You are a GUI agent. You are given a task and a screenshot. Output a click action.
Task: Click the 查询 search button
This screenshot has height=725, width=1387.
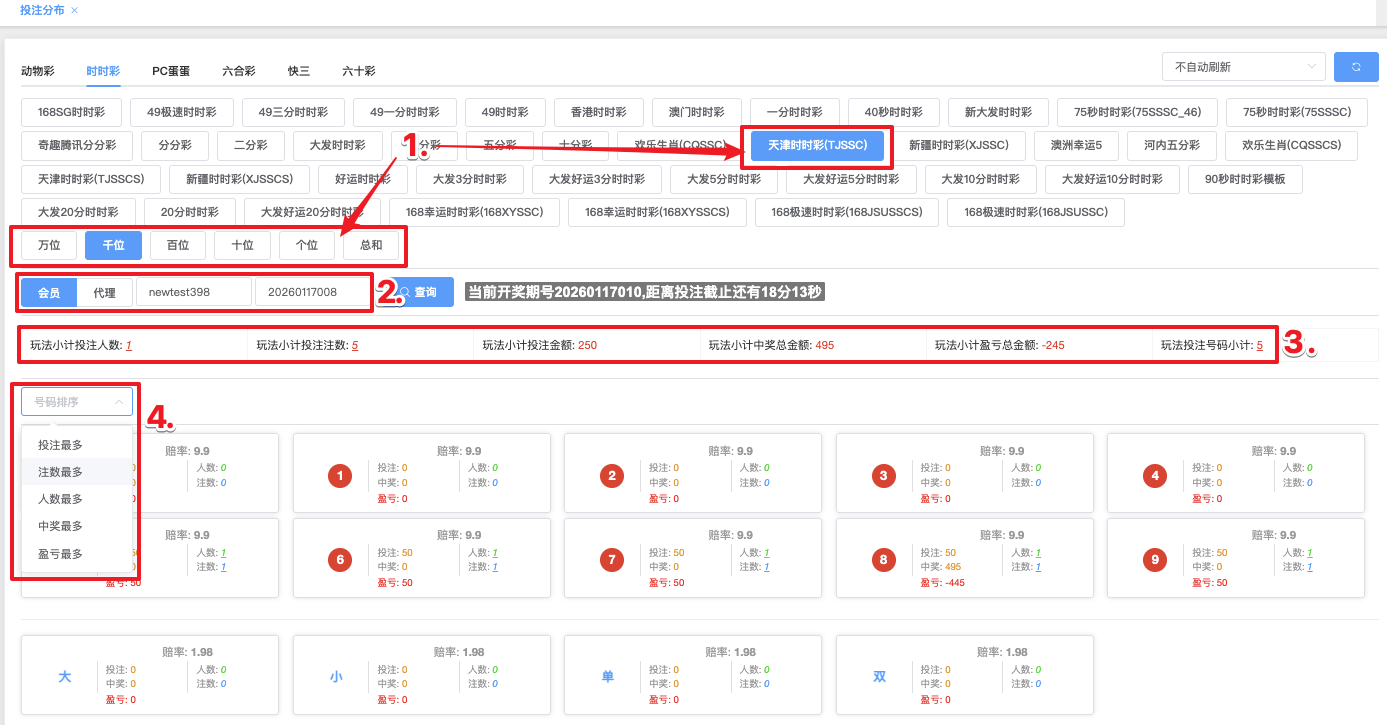coord(420,292)
